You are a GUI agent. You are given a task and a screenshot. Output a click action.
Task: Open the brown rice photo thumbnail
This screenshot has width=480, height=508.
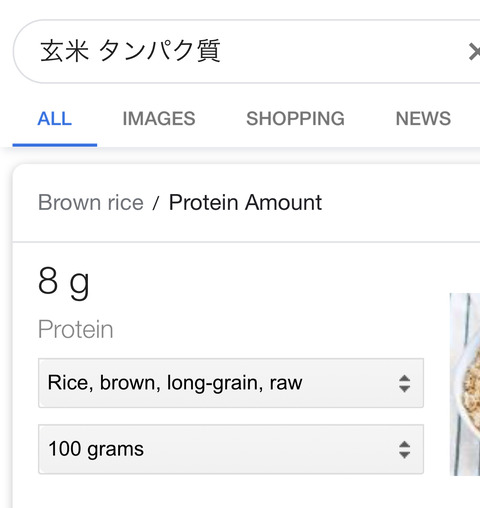click(x=465, y=384)
